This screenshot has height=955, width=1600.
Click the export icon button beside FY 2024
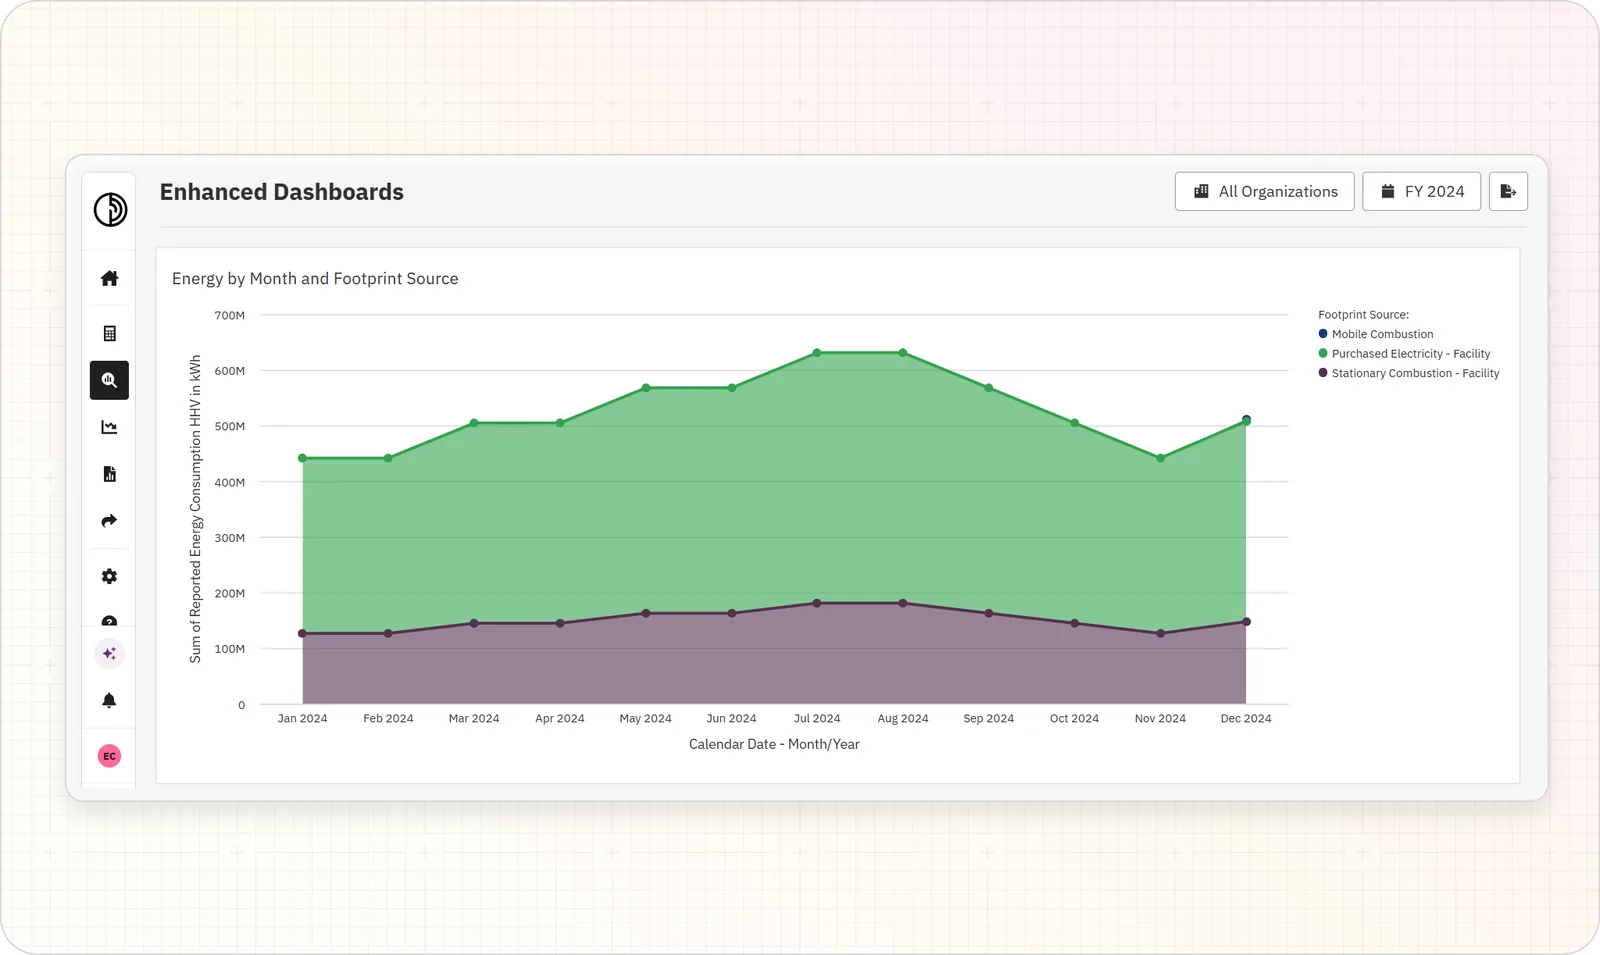click(1508, 191)
